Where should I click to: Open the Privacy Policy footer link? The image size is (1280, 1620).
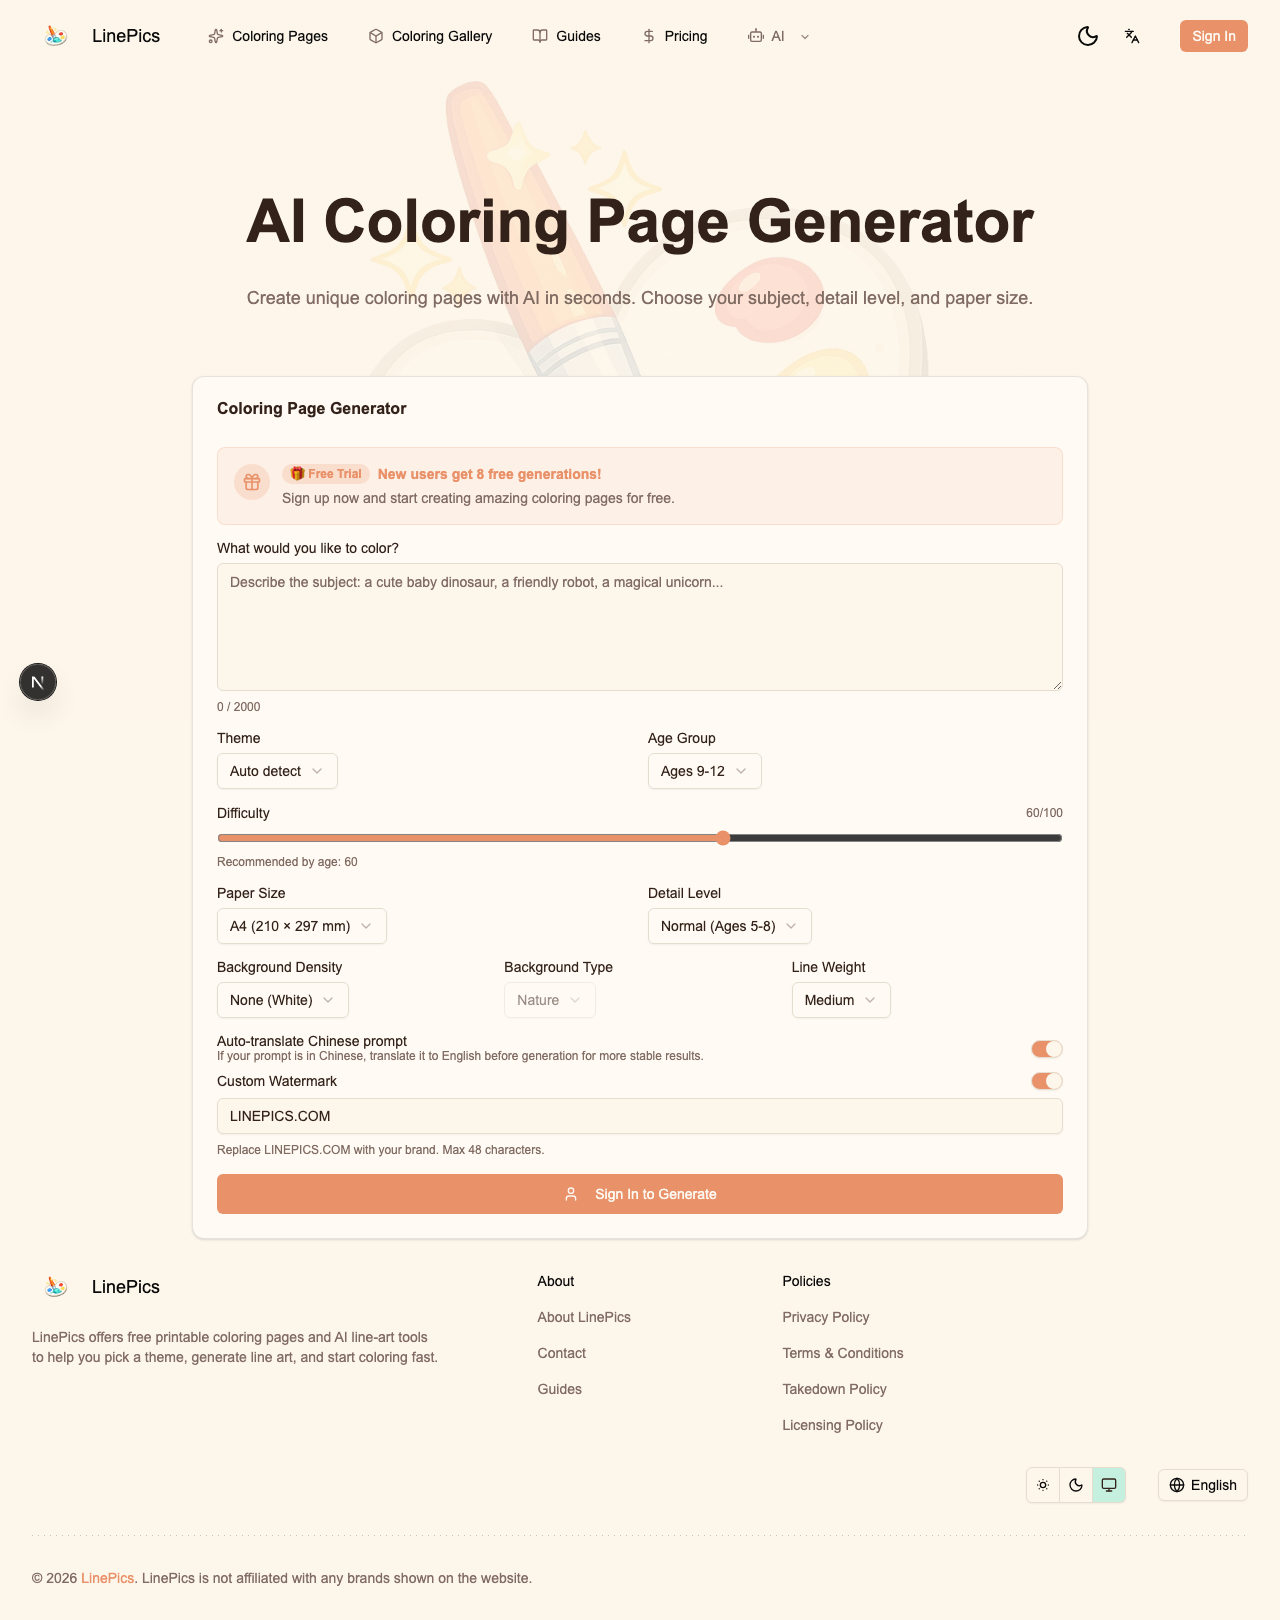pos(826,1317)
